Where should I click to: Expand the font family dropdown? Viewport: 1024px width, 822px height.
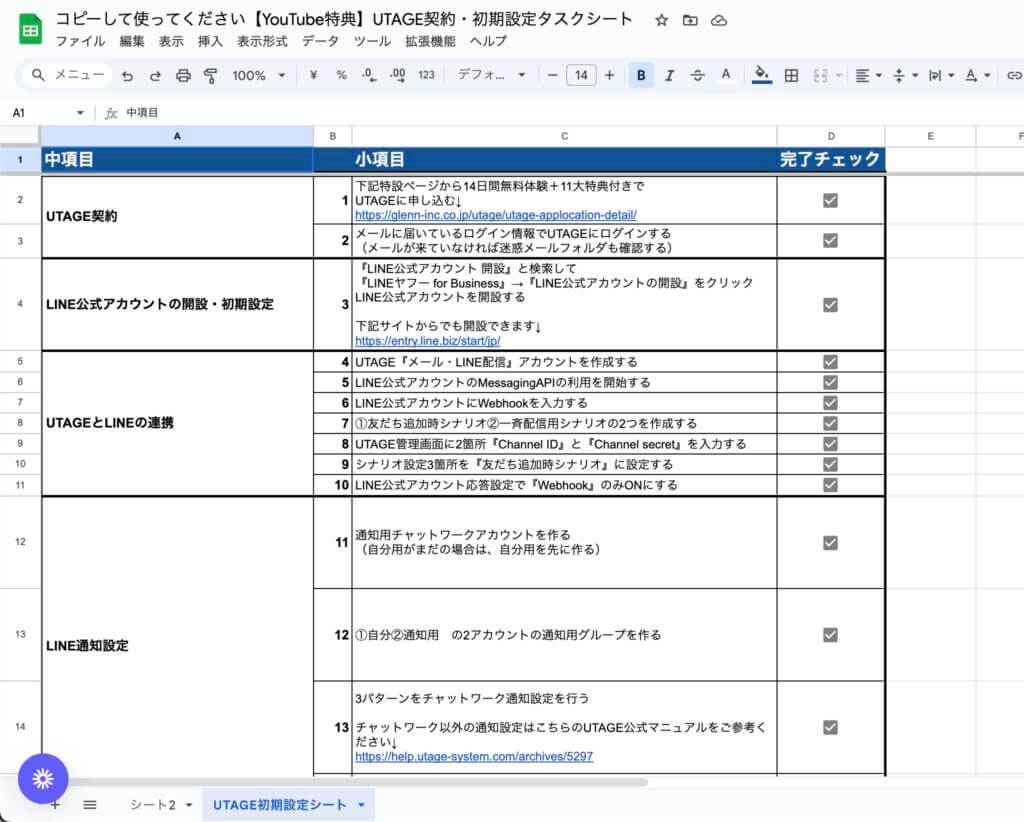492,75
